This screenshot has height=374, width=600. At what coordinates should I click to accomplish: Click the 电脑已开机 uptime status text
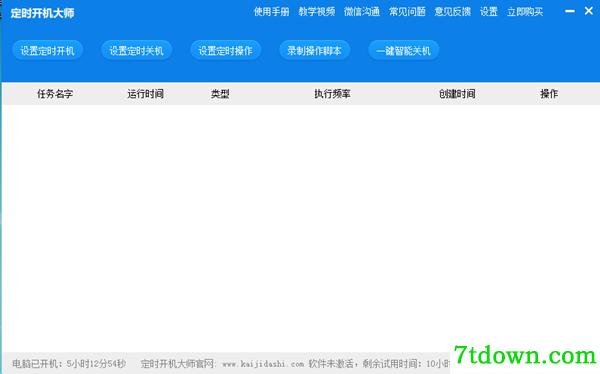pyautogui.click(x=69, y=363)
